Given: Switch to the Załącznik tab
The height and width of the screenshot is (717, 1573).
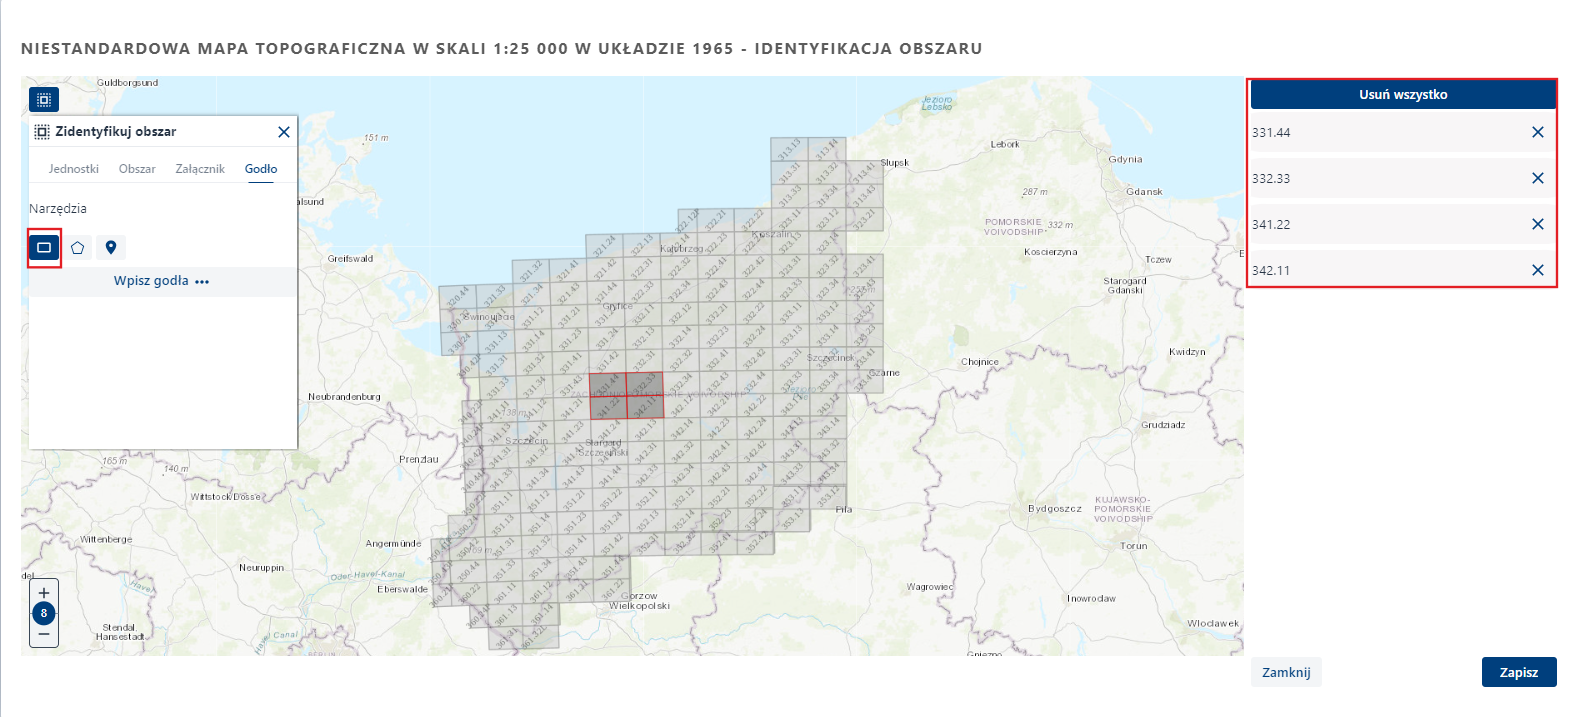Looking at the screenshot, I should point(200,169).
